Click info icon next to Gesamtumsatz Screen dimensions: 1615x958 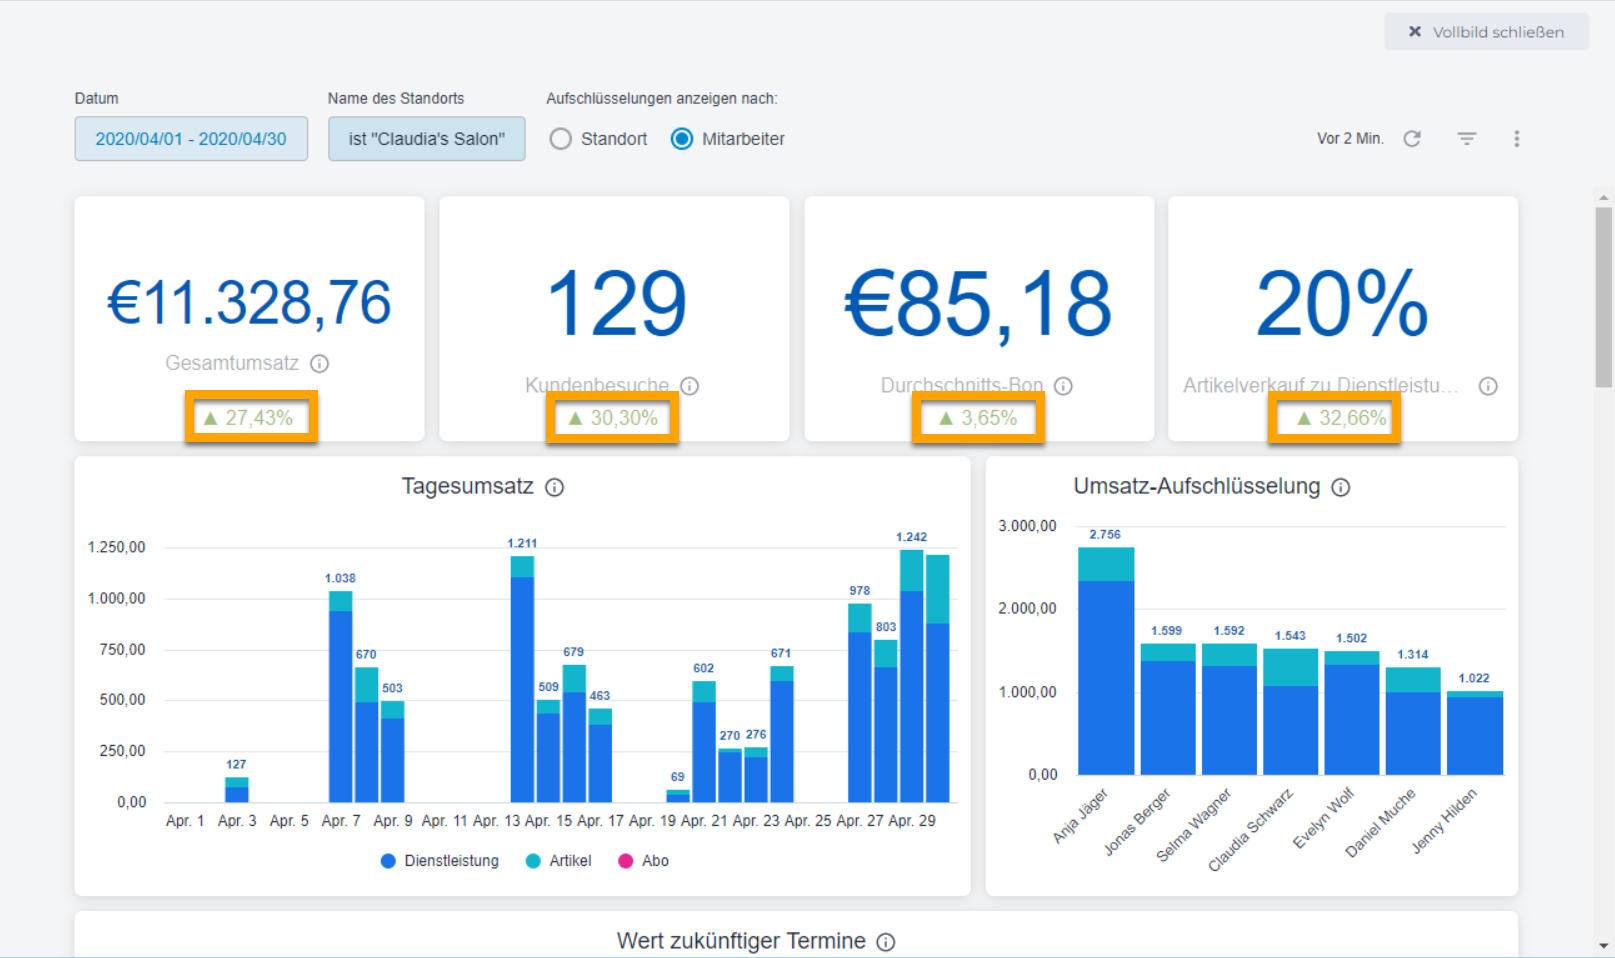click(319, 364)
